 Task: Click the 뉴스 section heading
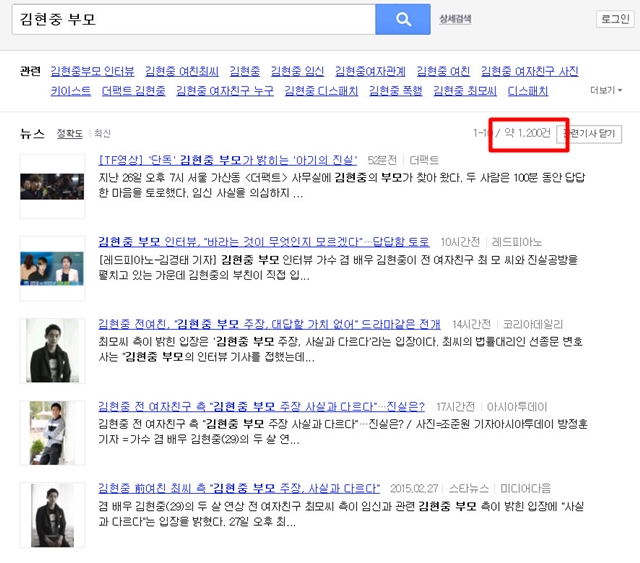(x=32, y=134)
